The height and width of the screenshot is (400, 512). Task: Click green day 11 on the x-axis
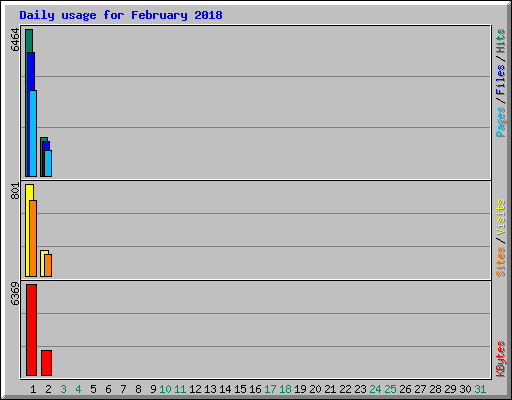(x=180, y=389)
